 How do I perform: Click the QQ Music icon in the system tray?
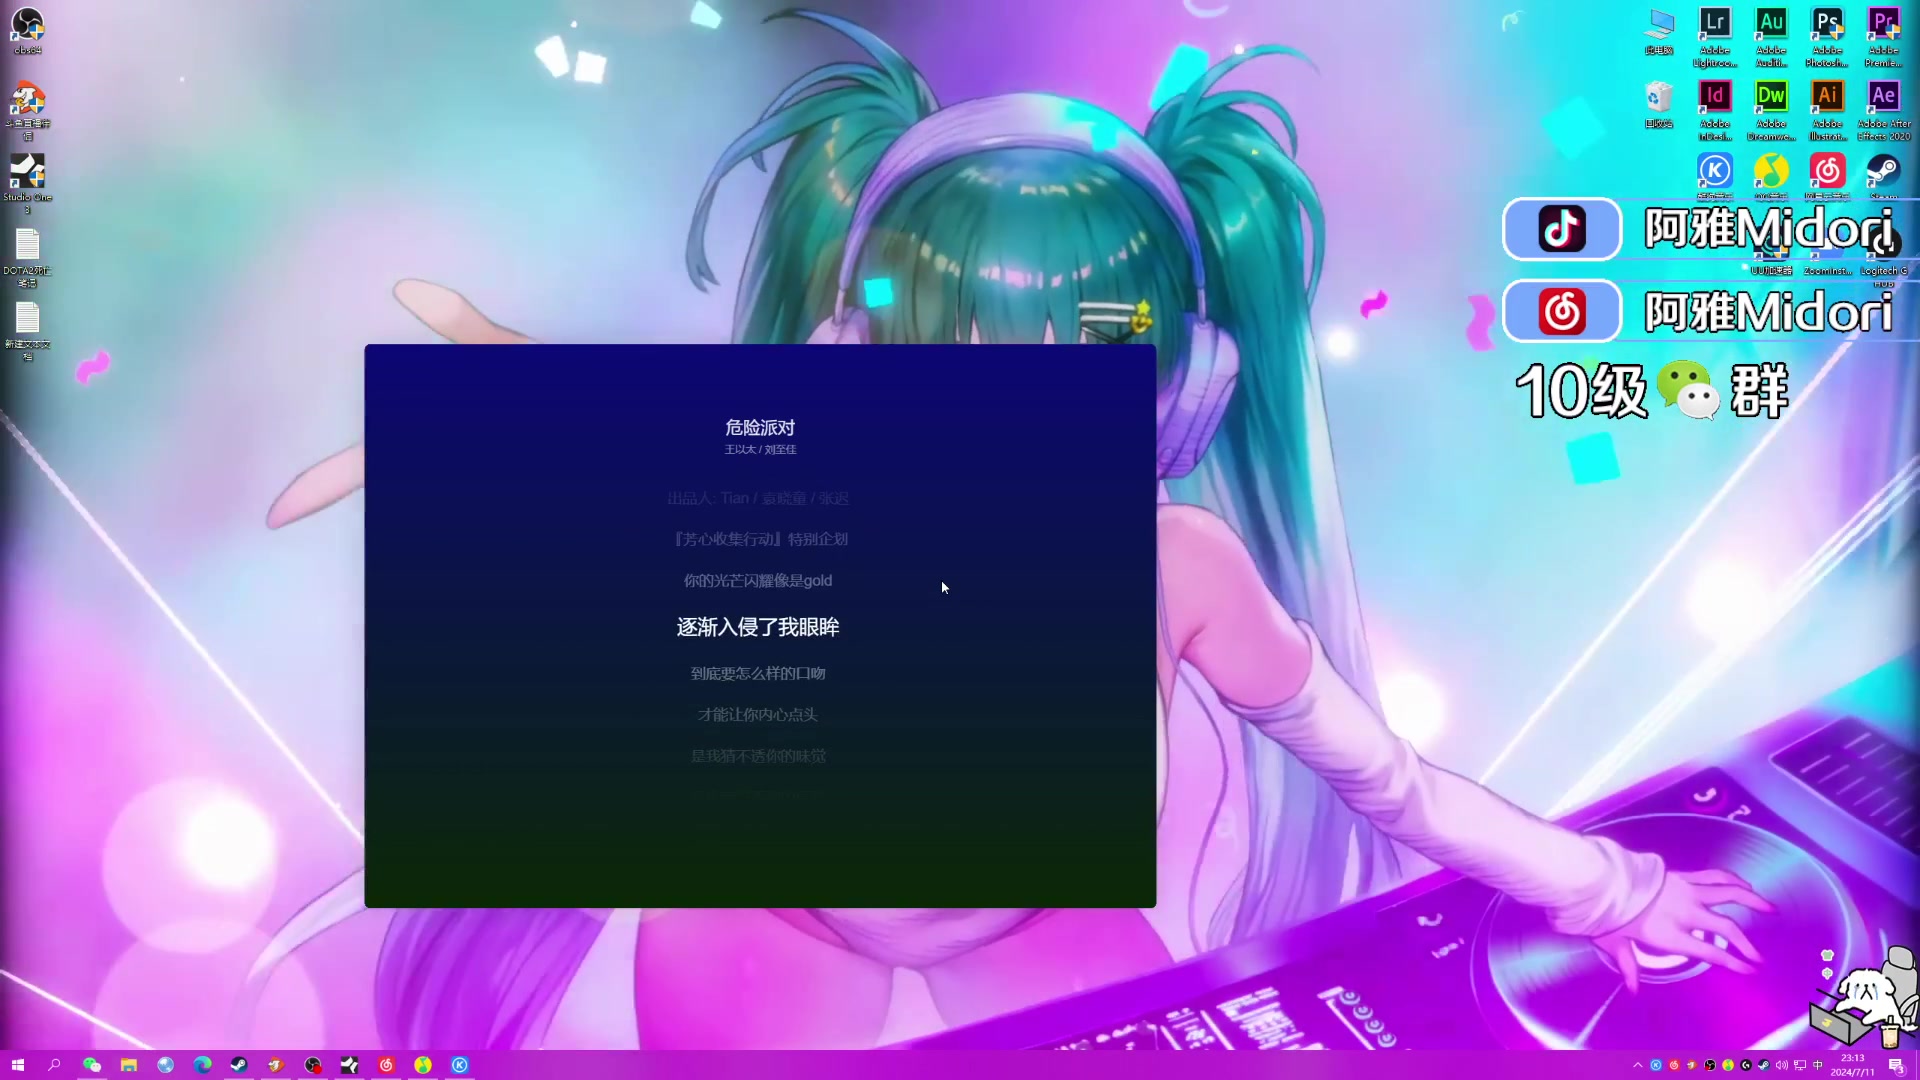(1728, 1065)
